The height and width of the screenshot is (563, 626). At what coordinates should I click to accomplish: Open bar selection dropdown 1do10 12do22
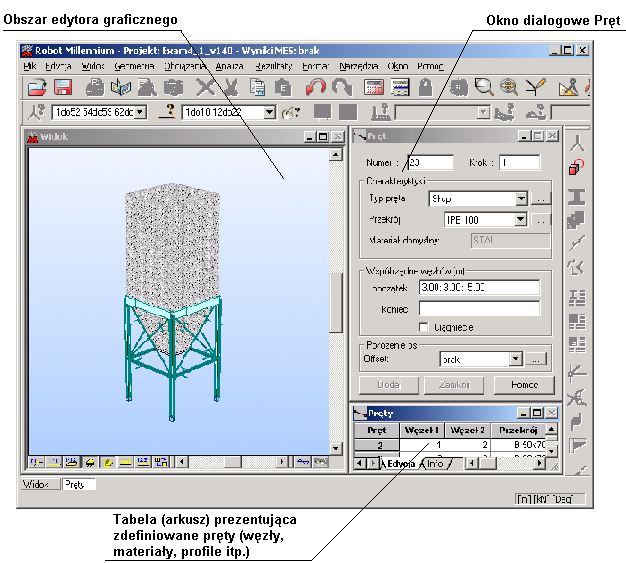(x=269, y=113)
